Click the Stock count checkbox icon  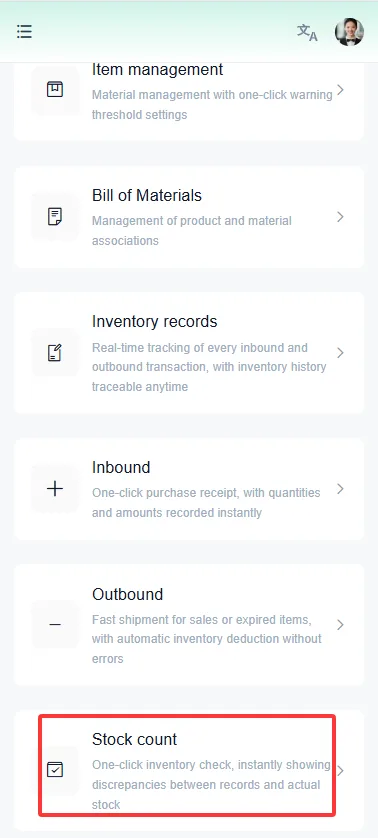[x=55, y=770]
